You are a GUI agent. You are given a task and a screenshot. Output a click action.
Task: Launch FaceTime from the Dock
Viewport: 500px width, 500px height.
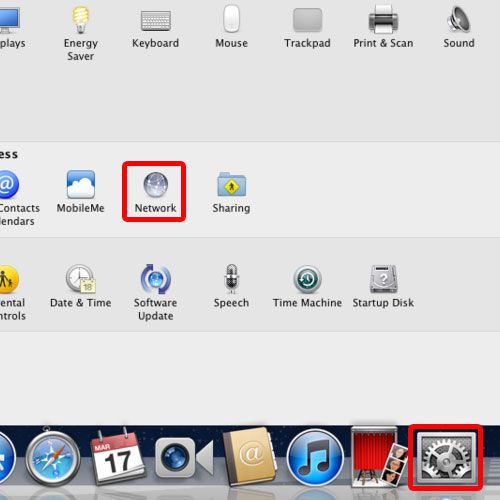pos(184,457)
